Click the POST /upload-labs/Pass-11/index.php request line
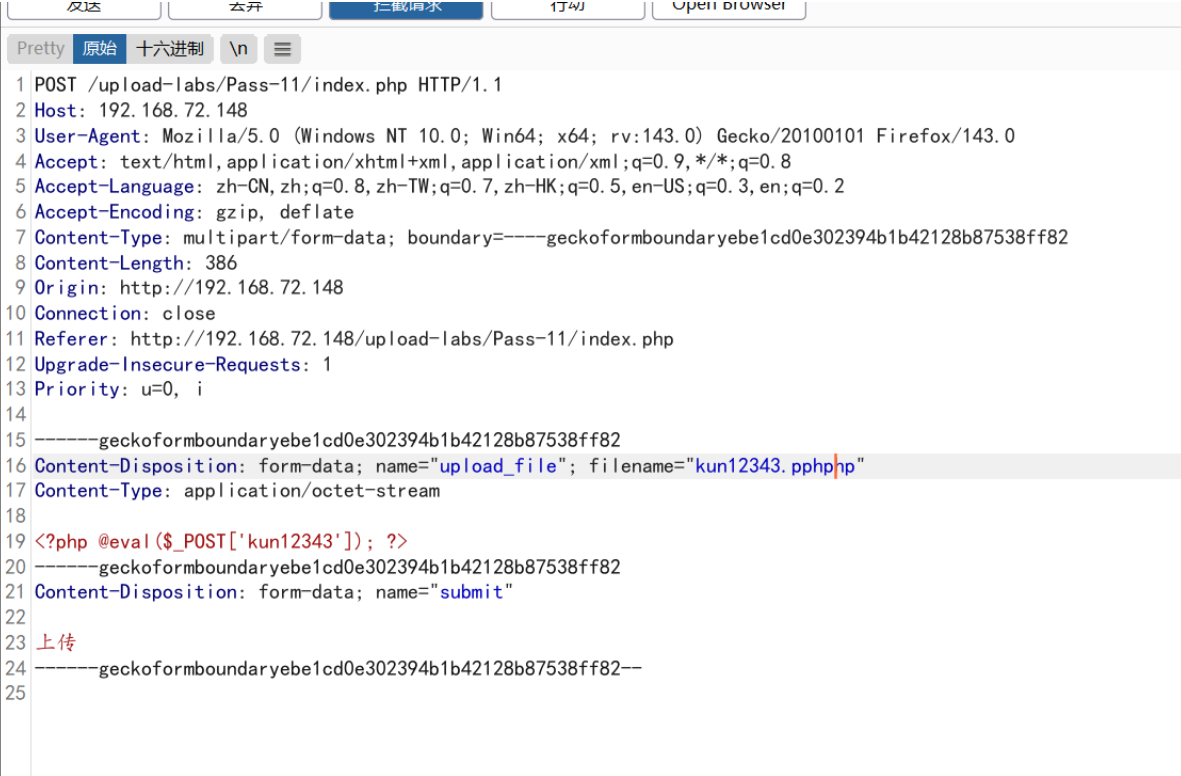 (268, 84)
